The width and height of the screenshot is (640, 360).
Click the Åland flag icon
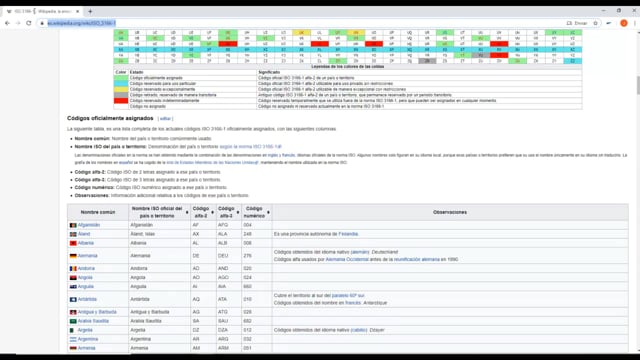tap(73, 234)
